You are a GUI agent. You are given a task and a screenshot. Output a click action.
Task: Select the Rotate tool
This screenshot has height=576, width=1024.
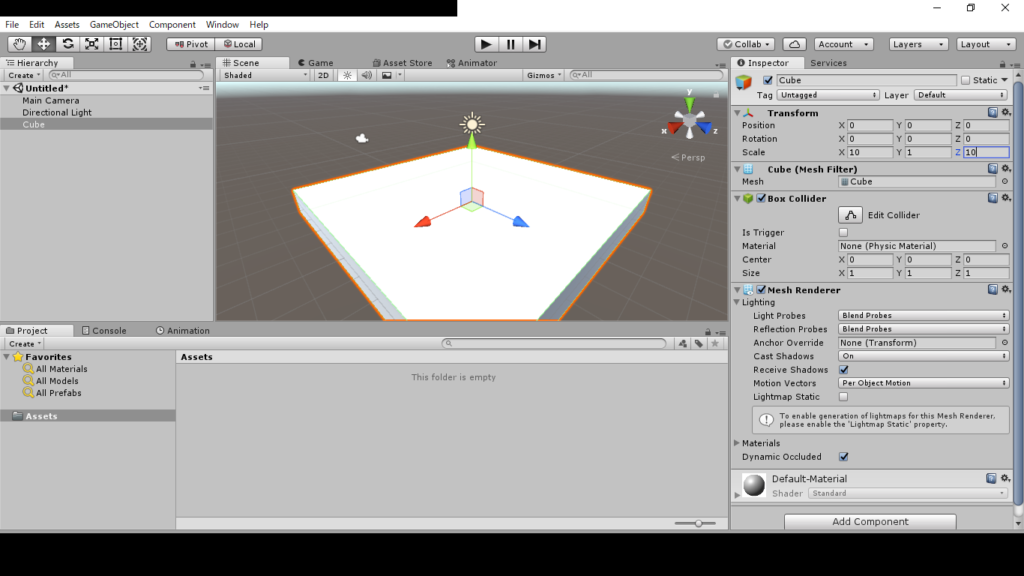click(68, 44)
